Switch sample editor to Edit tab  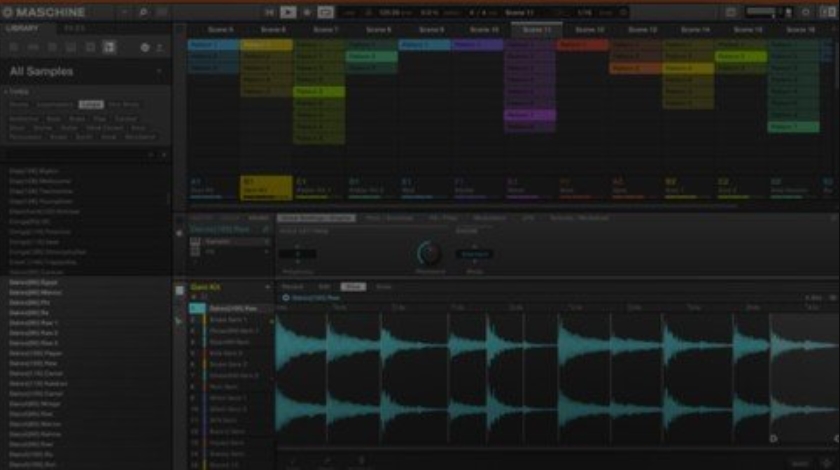[x=324, y=287]
